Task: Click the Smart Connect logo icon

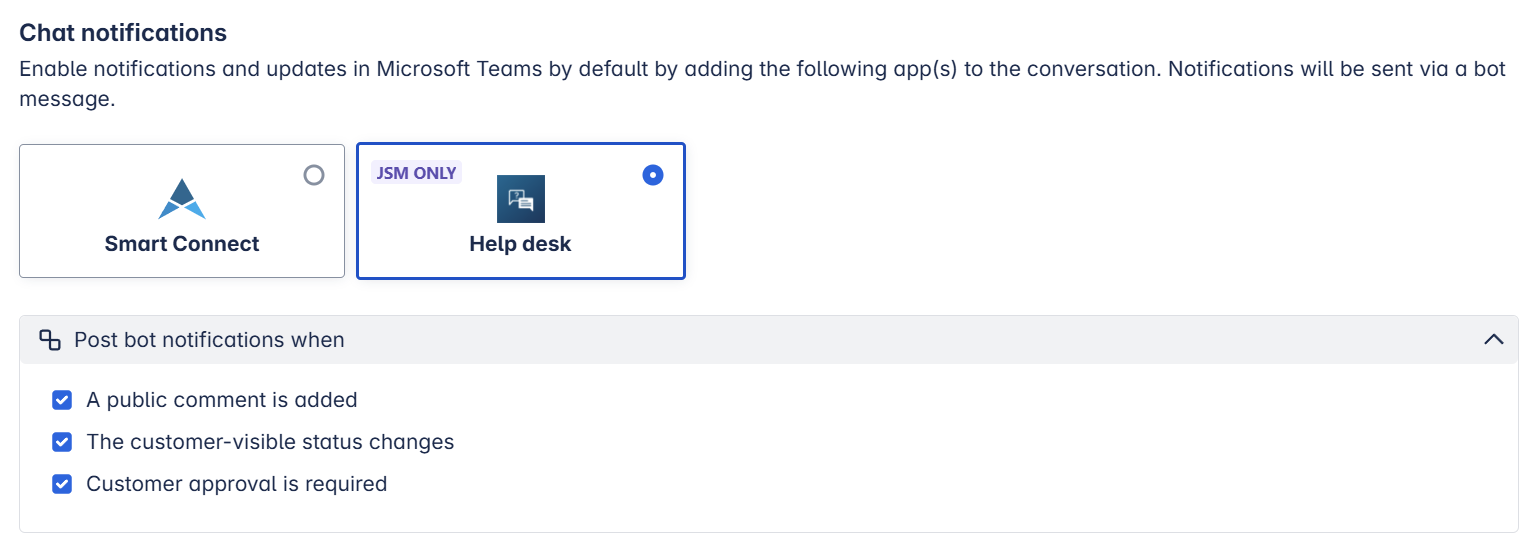Action: (182, 198)
